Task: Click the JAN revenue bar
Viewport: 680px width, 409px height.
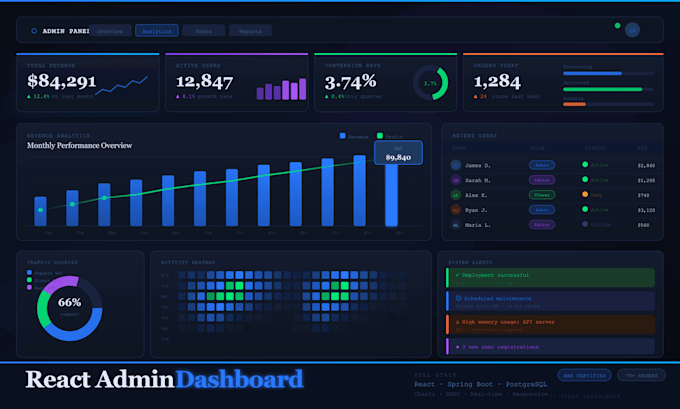Action: pyautogui.click(x=40, y=211)
